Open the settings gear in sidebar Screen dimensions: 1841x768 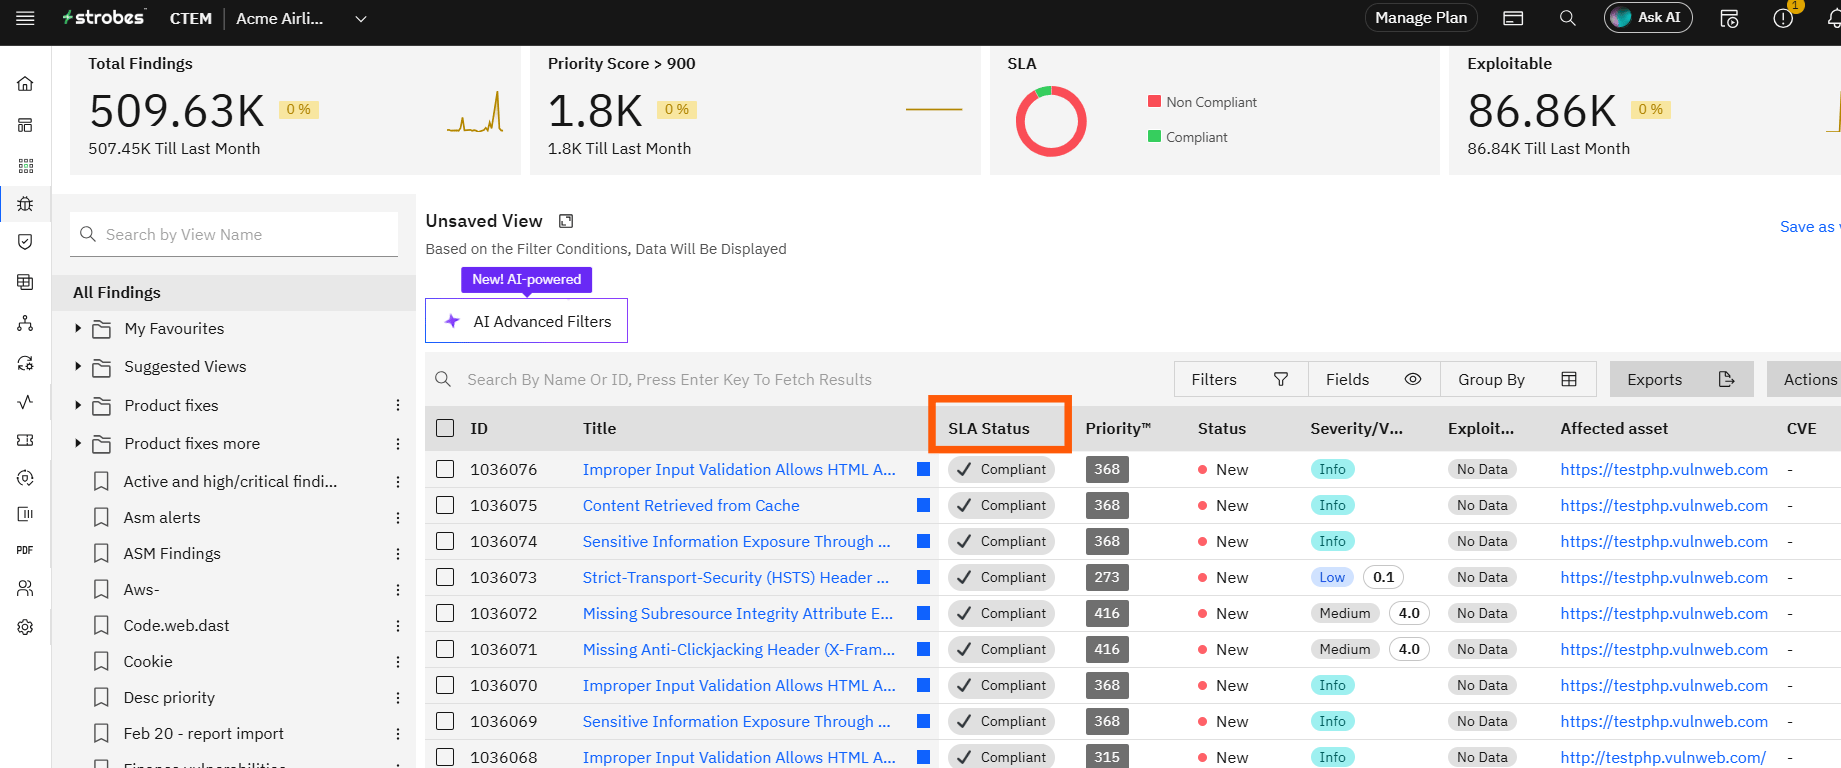(25, 627)
